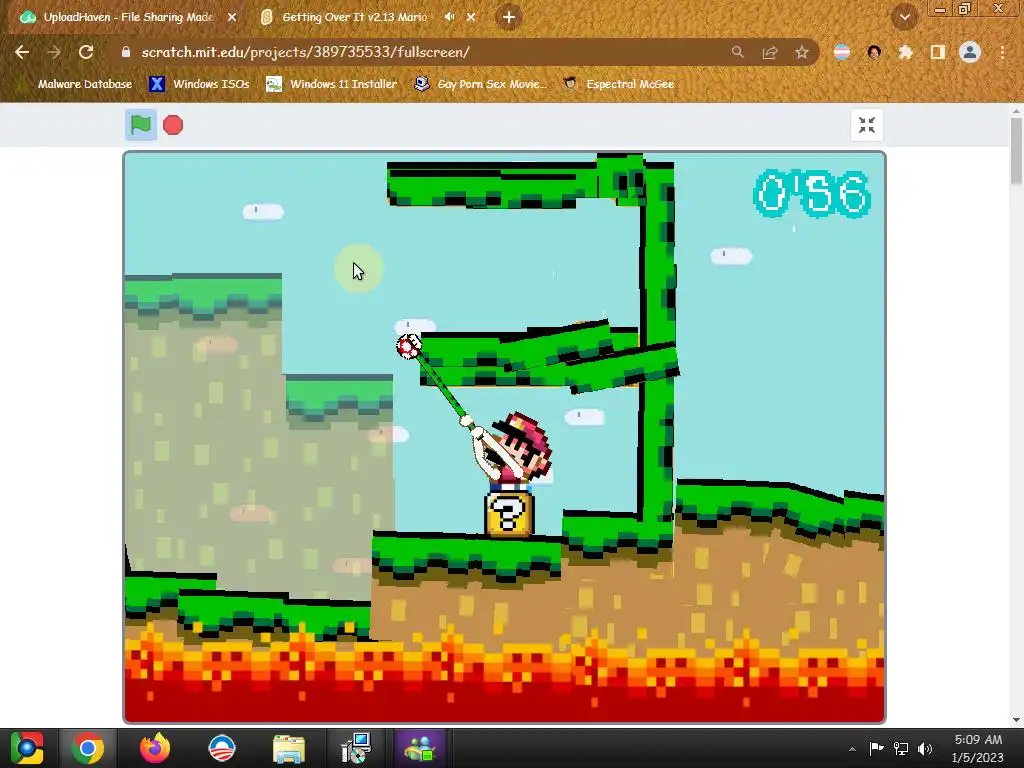Open the network status tray icon
The height and width of the screenshot is (768, 1024).
pyautogui.click(x=901, y=748)
